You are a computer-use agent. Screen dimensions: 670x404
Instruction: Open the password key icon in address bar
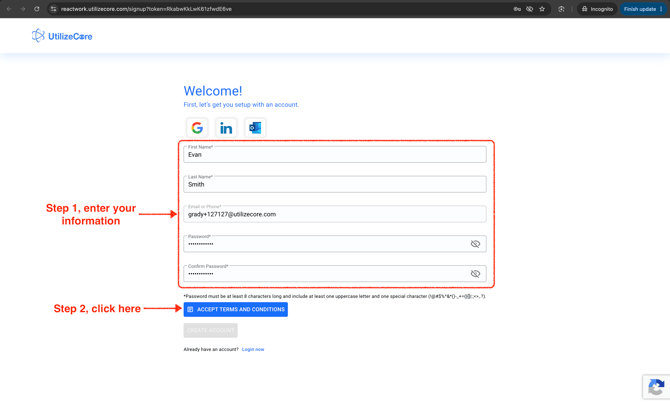tap(517, 9)
